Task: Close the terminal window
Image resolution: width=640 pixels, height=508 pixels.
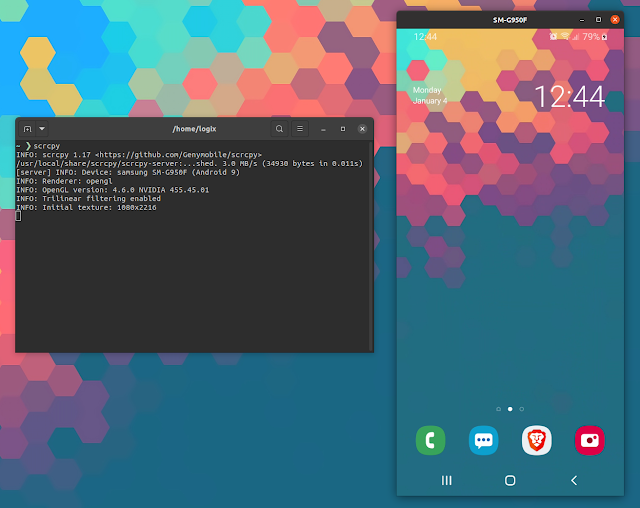Action: (x=362, y=129)
